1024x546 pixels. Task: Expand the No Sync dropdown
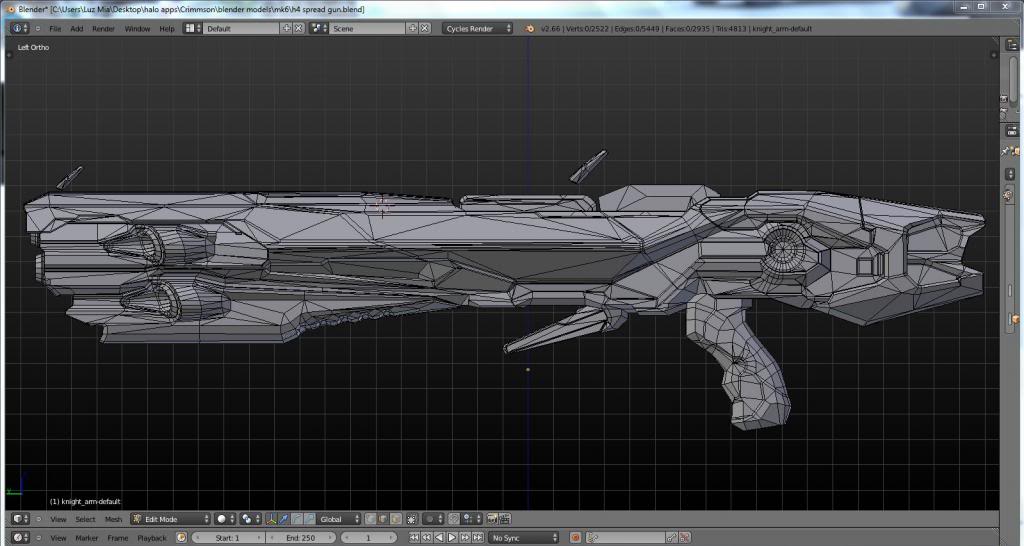point(524,538)
